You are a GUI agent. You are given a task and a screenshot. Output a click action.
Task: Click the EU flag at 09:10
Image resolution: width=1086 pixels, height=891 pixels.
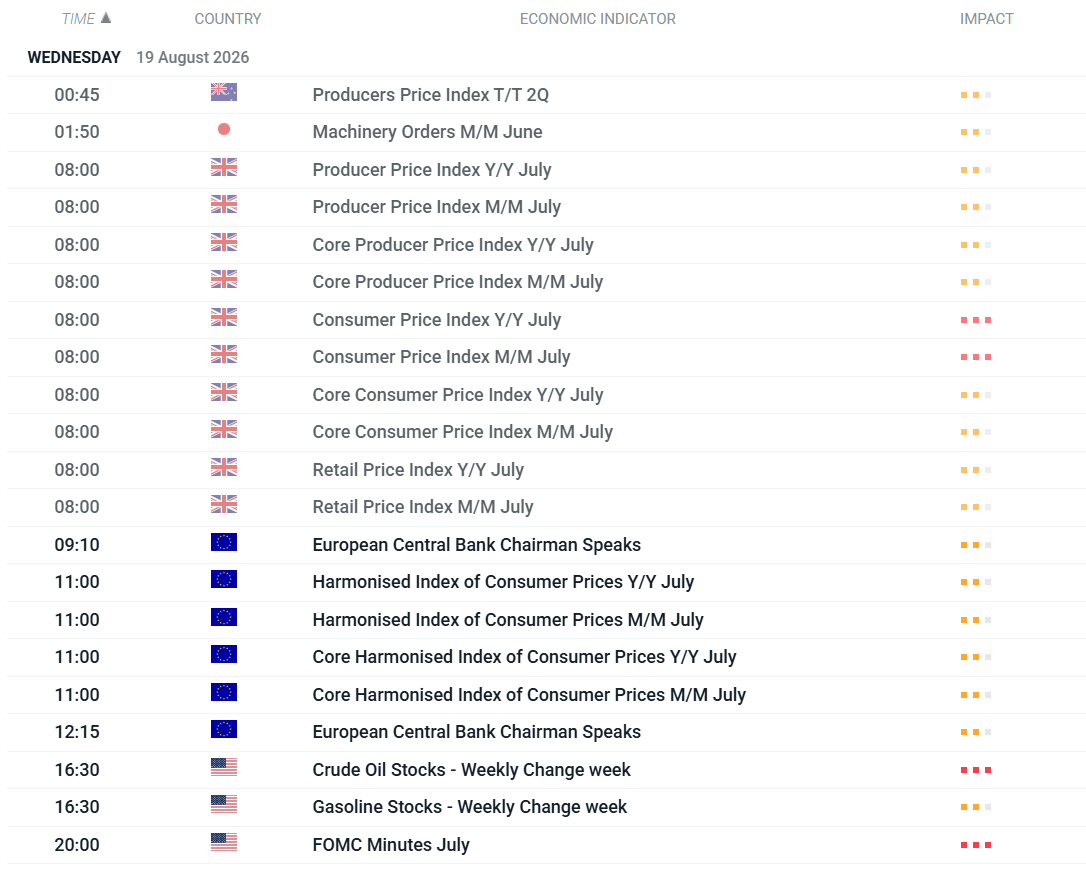click(224, 542)
